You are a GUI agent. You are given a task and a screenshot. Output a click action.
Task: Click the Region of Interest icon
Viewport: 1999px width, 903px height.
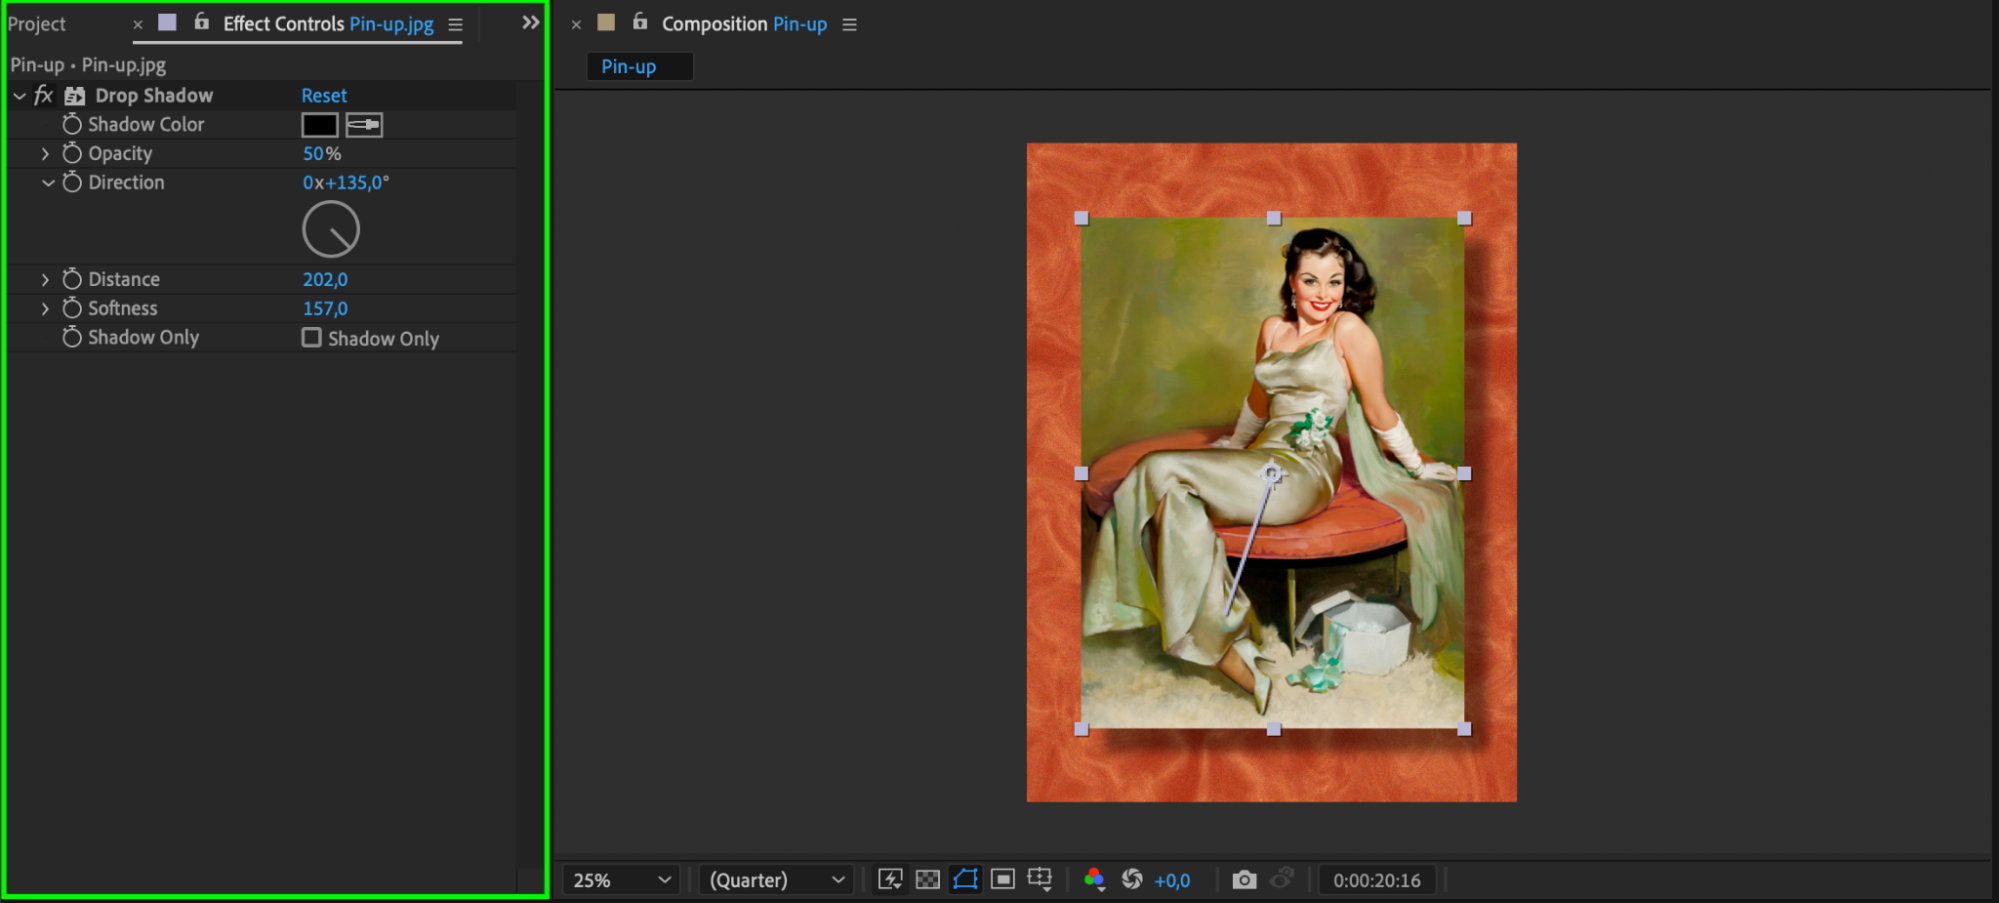tap(1002, 879)
